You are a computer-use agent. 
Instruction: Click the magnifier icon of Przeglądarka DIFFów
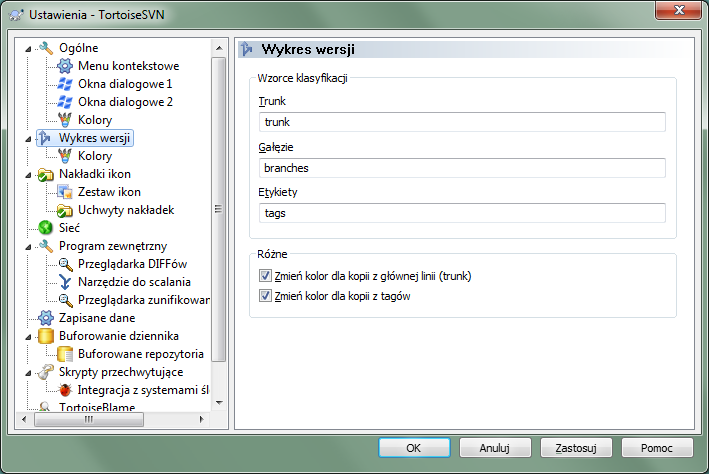pyautogui.click(x=65, y=264)
